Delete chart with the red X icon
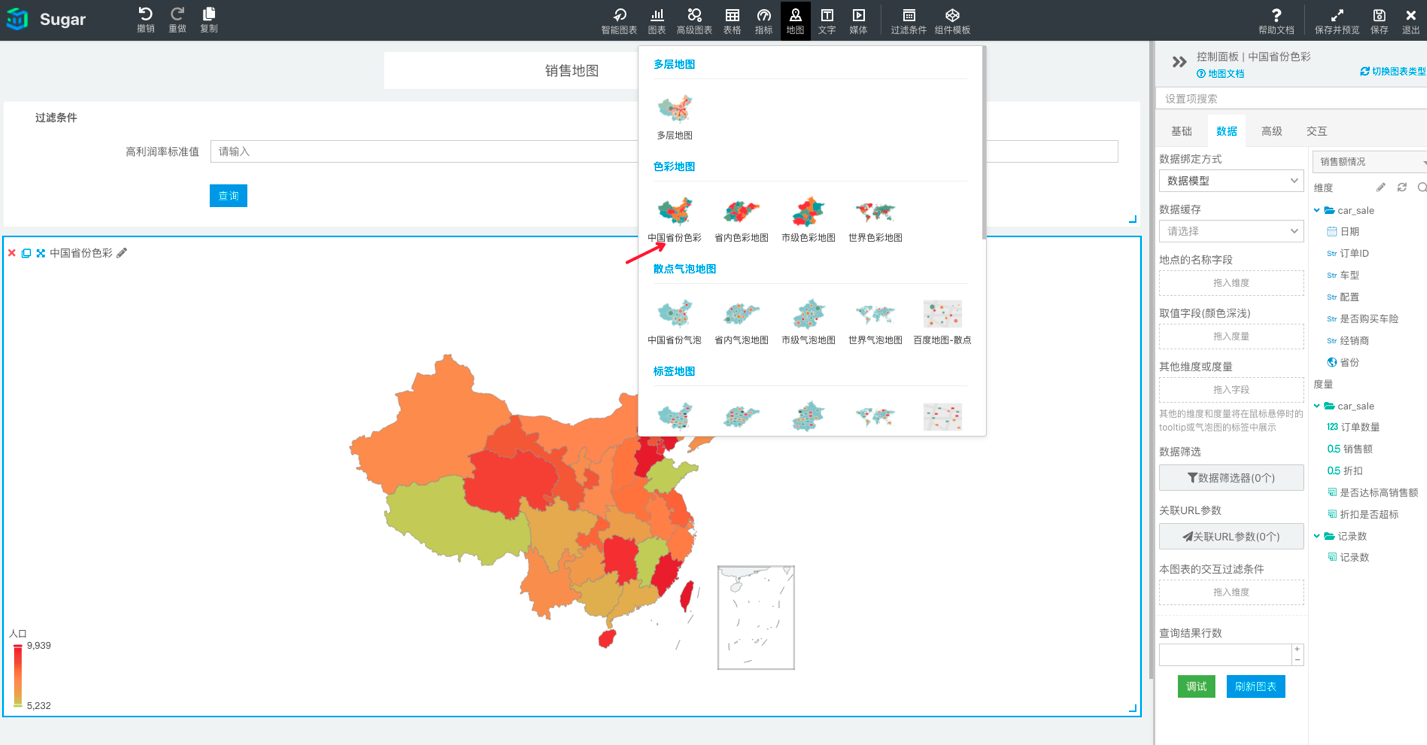 point(12,253)
